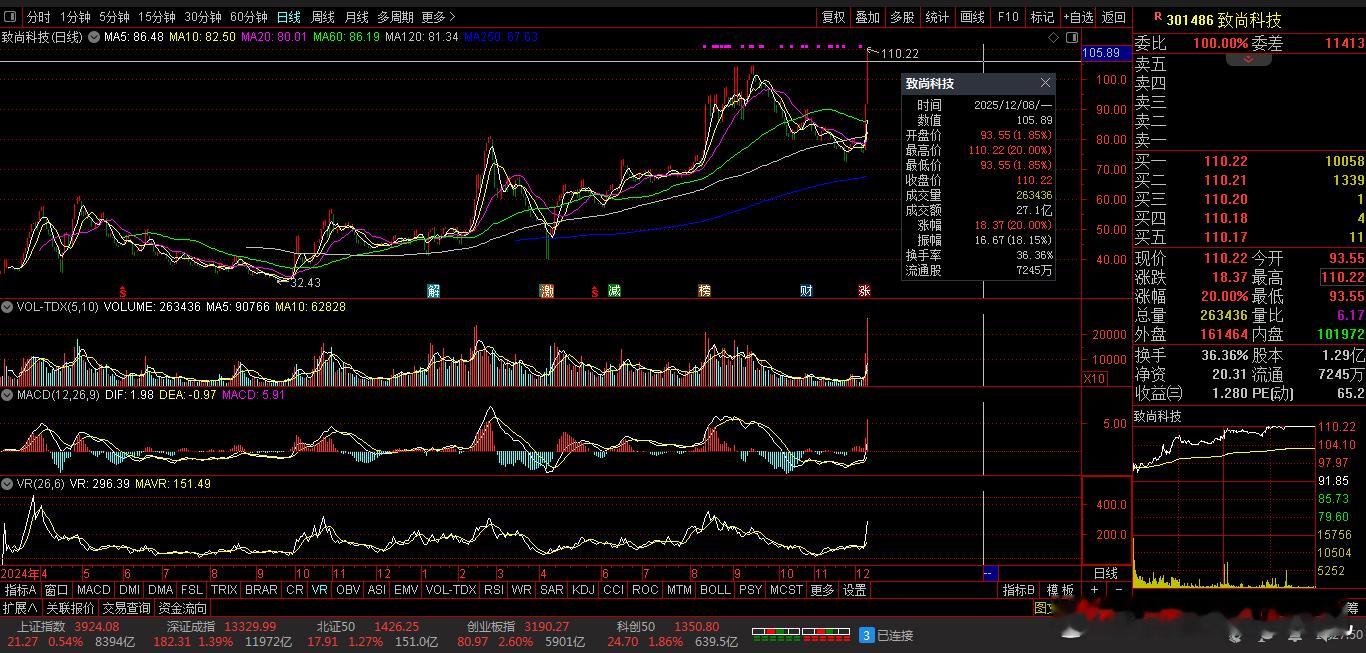
Task: Click the 财 event marker on chart
Action: pos(806,291)
